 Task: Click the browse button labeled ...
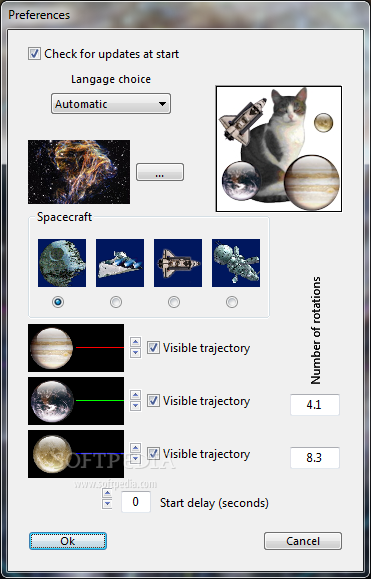(160, 172)
